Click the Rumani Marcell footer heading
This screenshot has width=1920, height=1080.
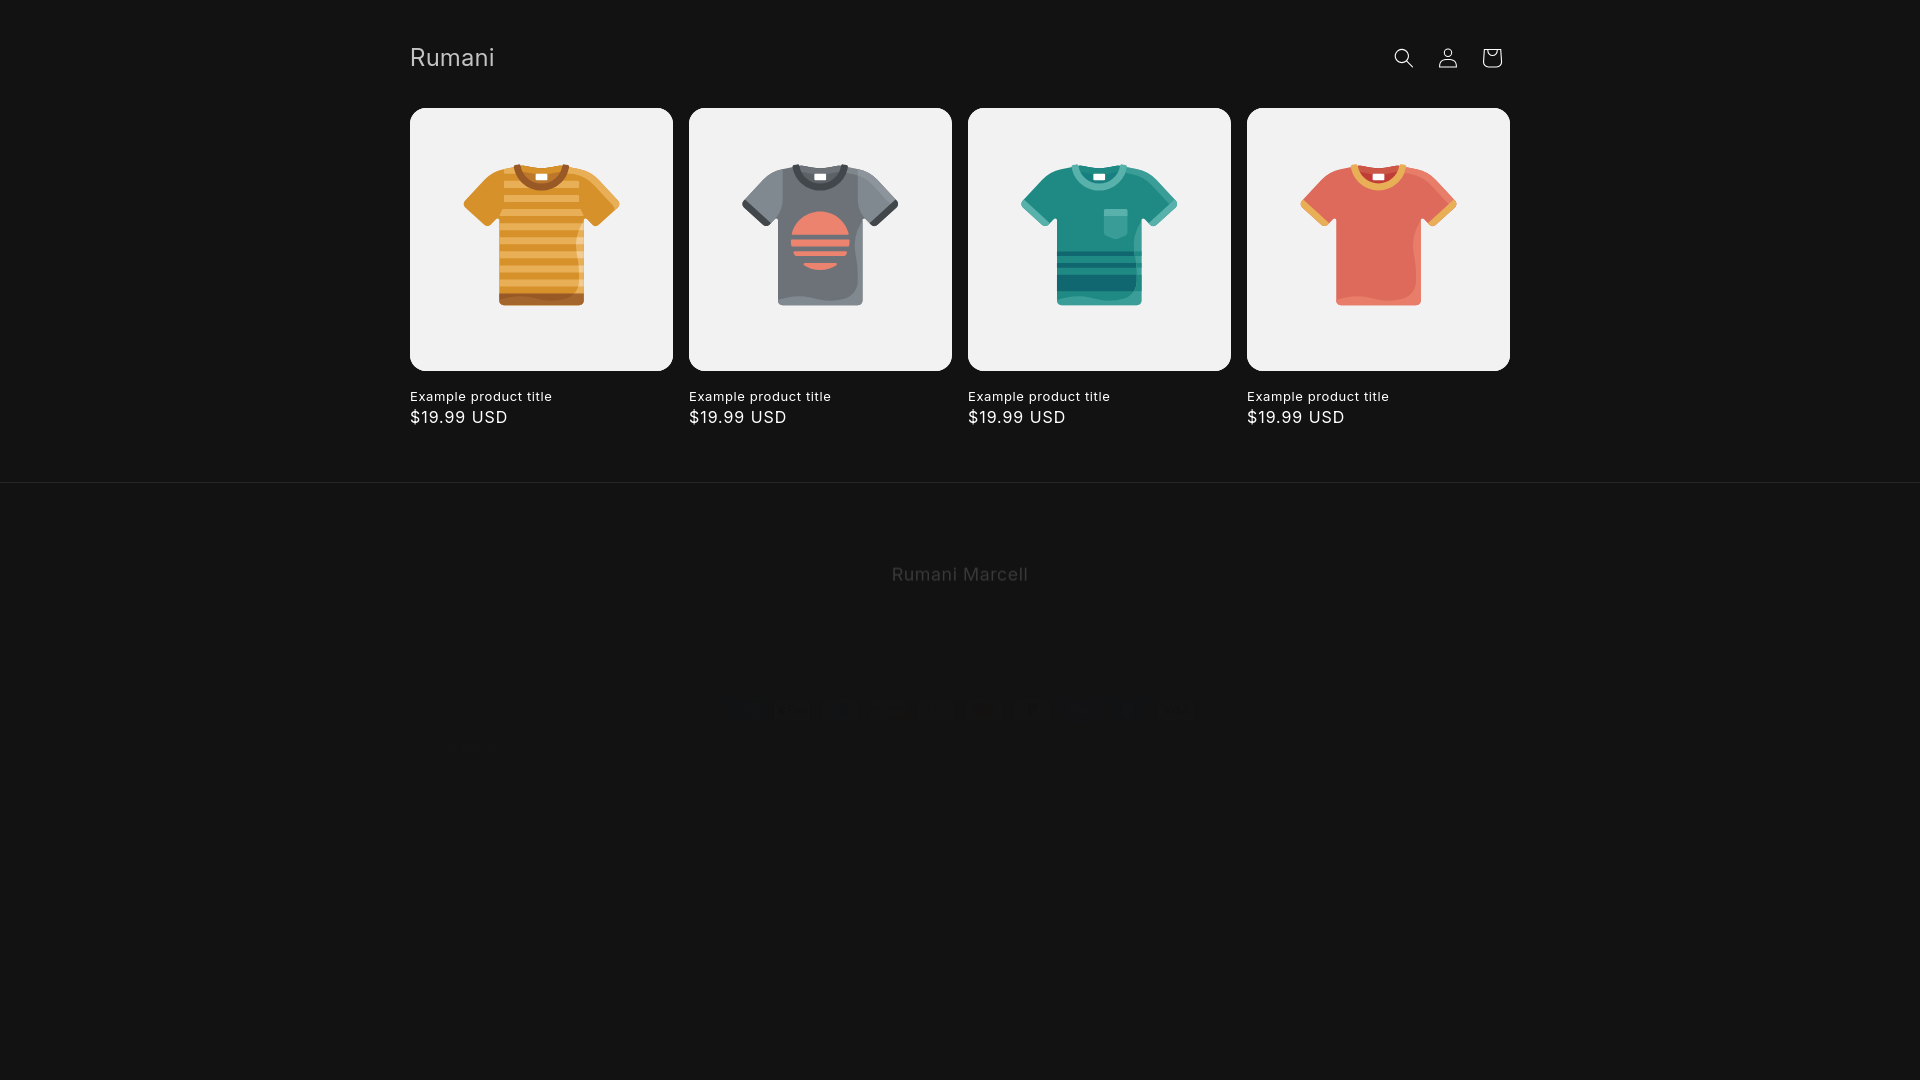tap(960, 574)
